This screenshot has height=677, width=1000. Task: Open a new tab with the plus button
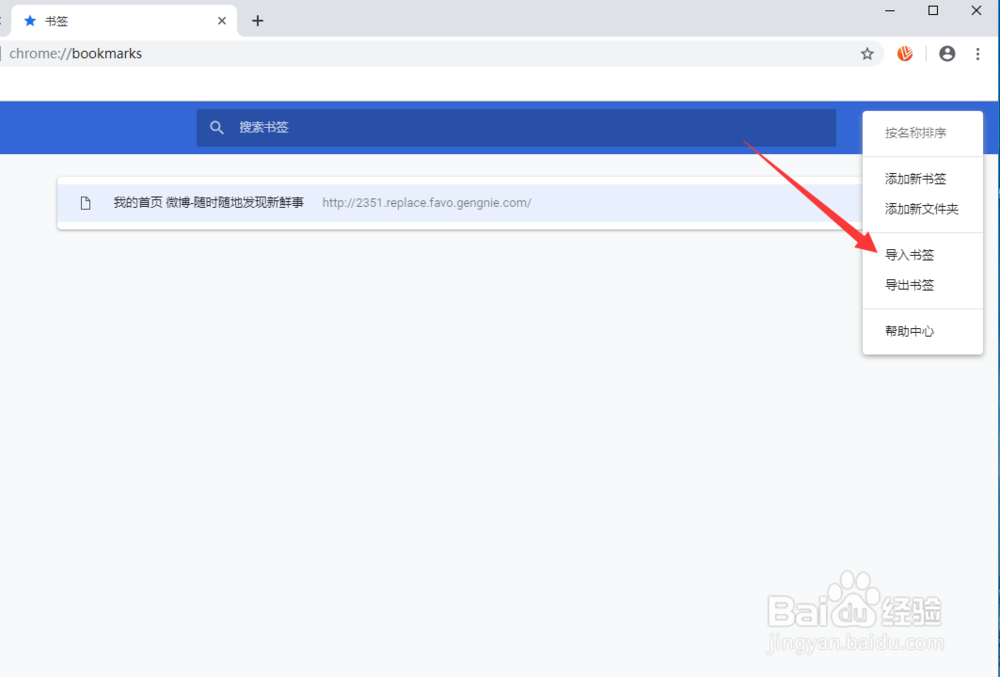(257, 21)
